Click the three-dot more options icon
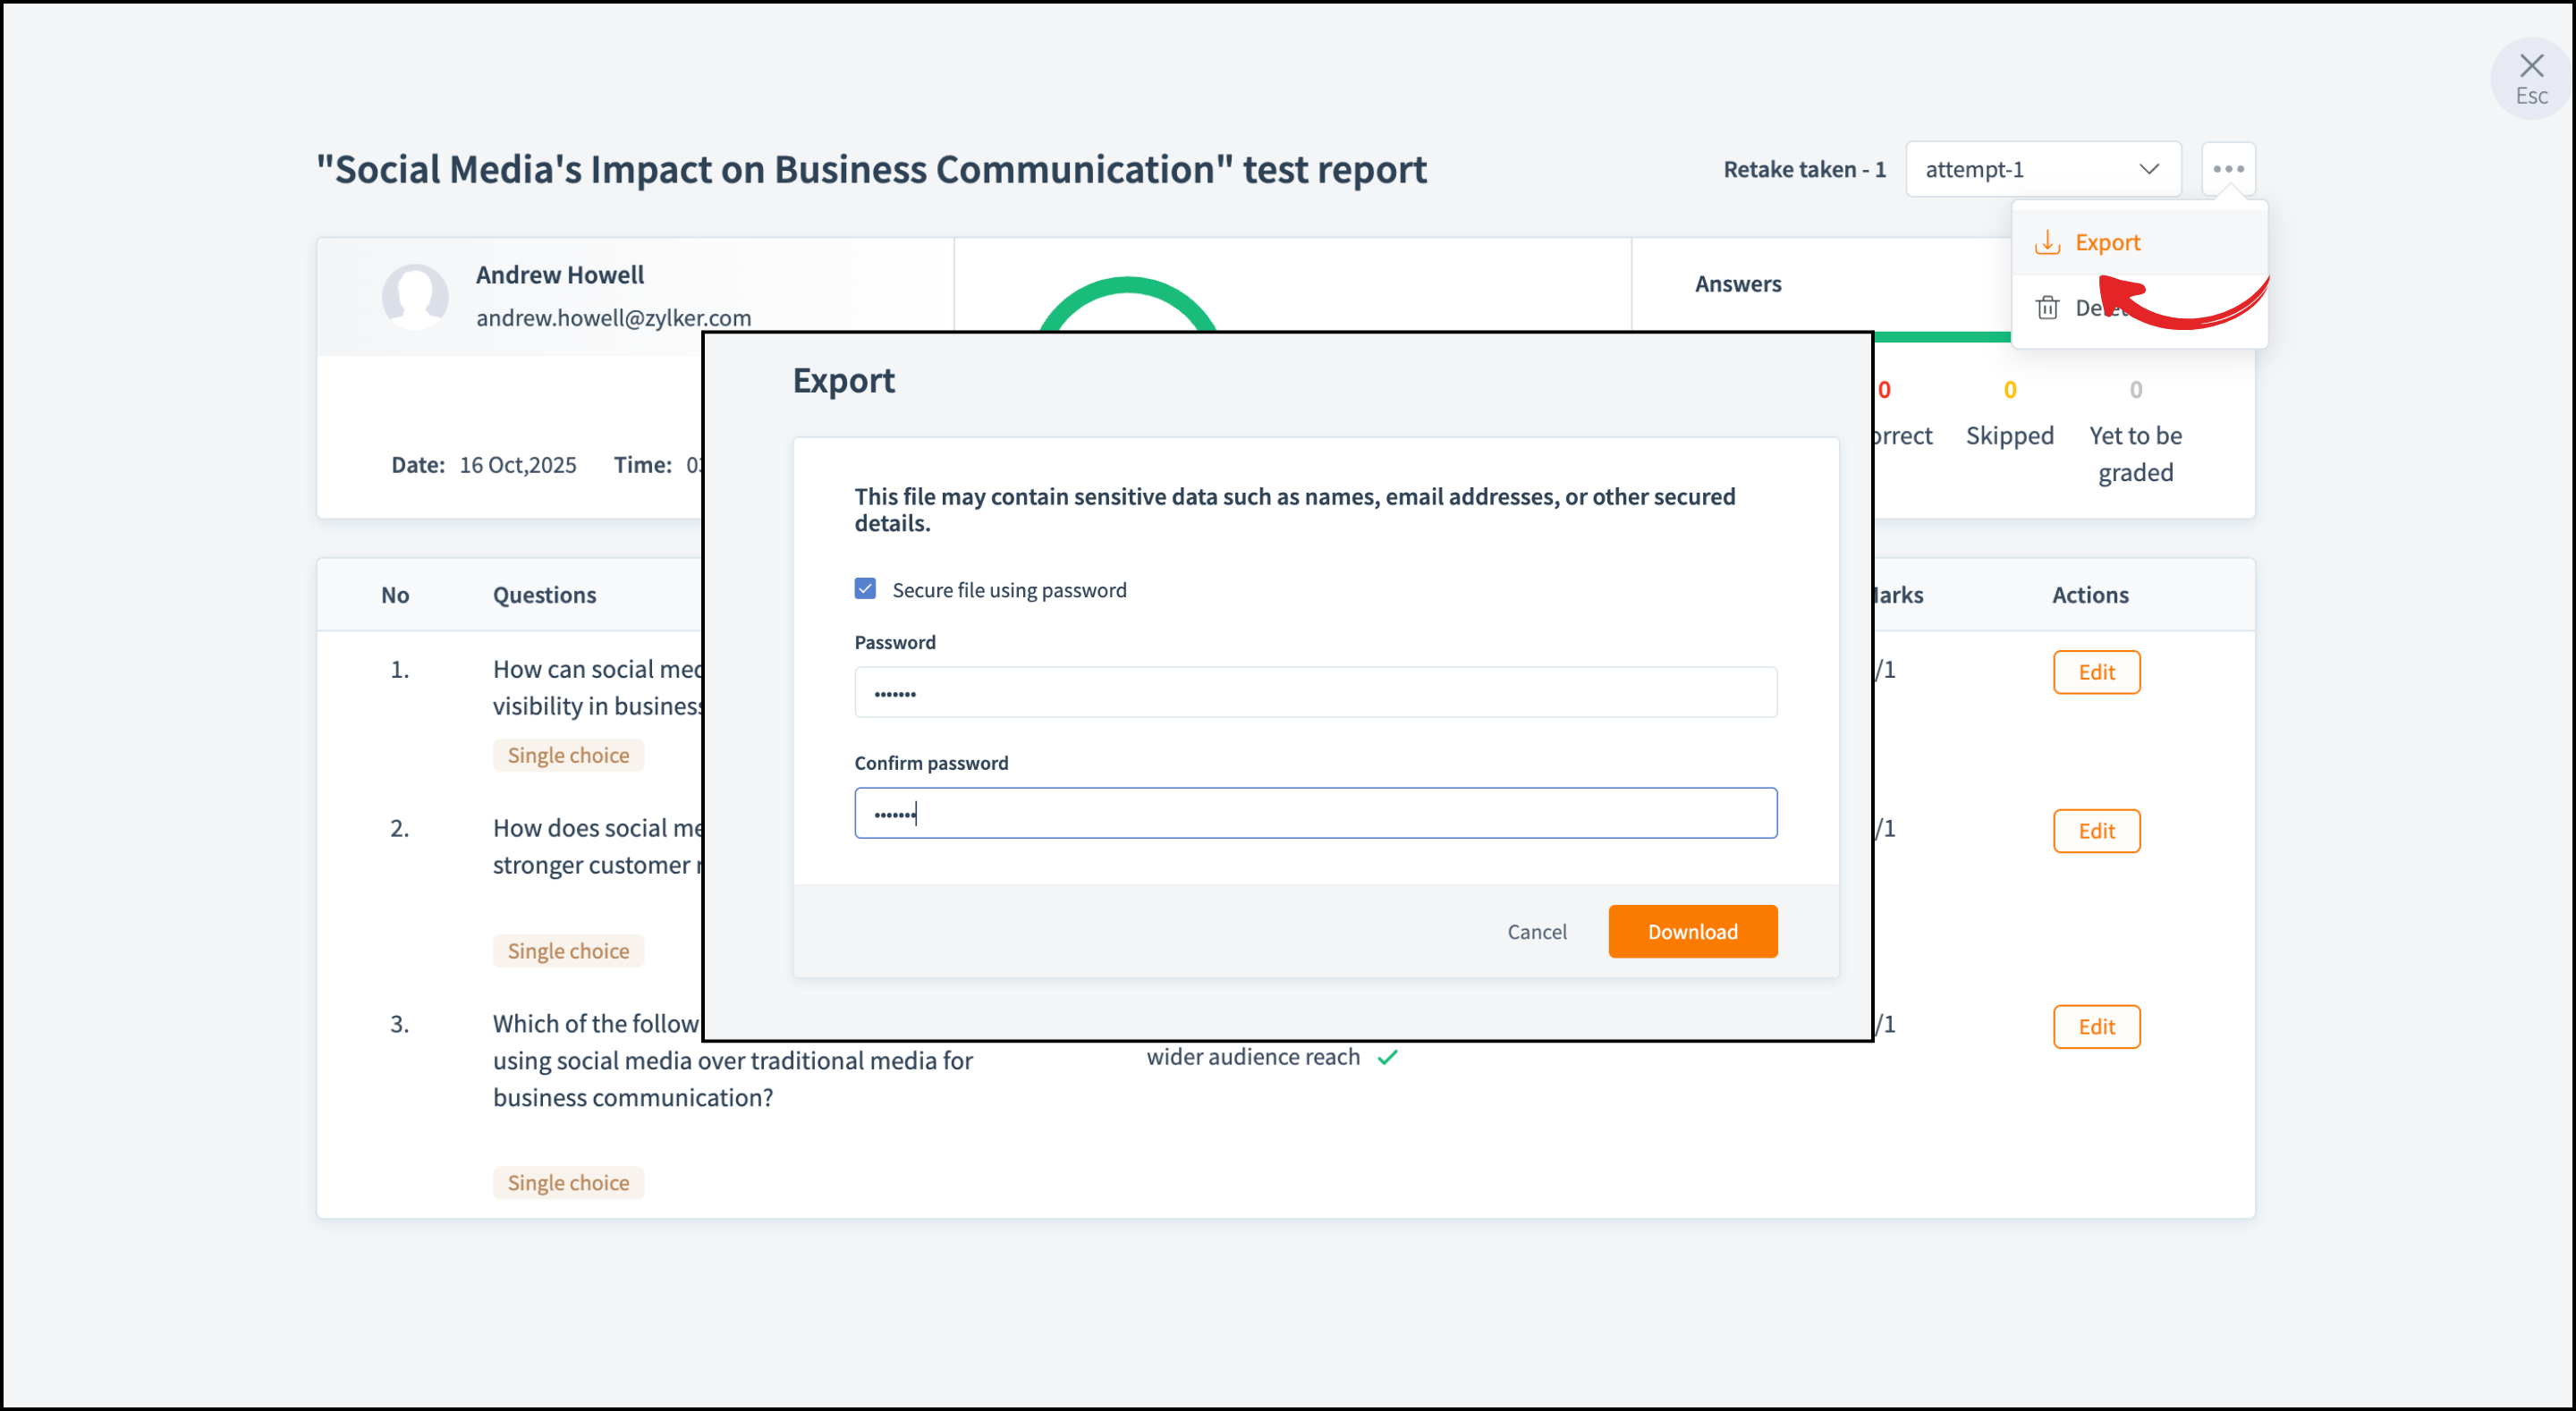 click(x=2227, y=169)
